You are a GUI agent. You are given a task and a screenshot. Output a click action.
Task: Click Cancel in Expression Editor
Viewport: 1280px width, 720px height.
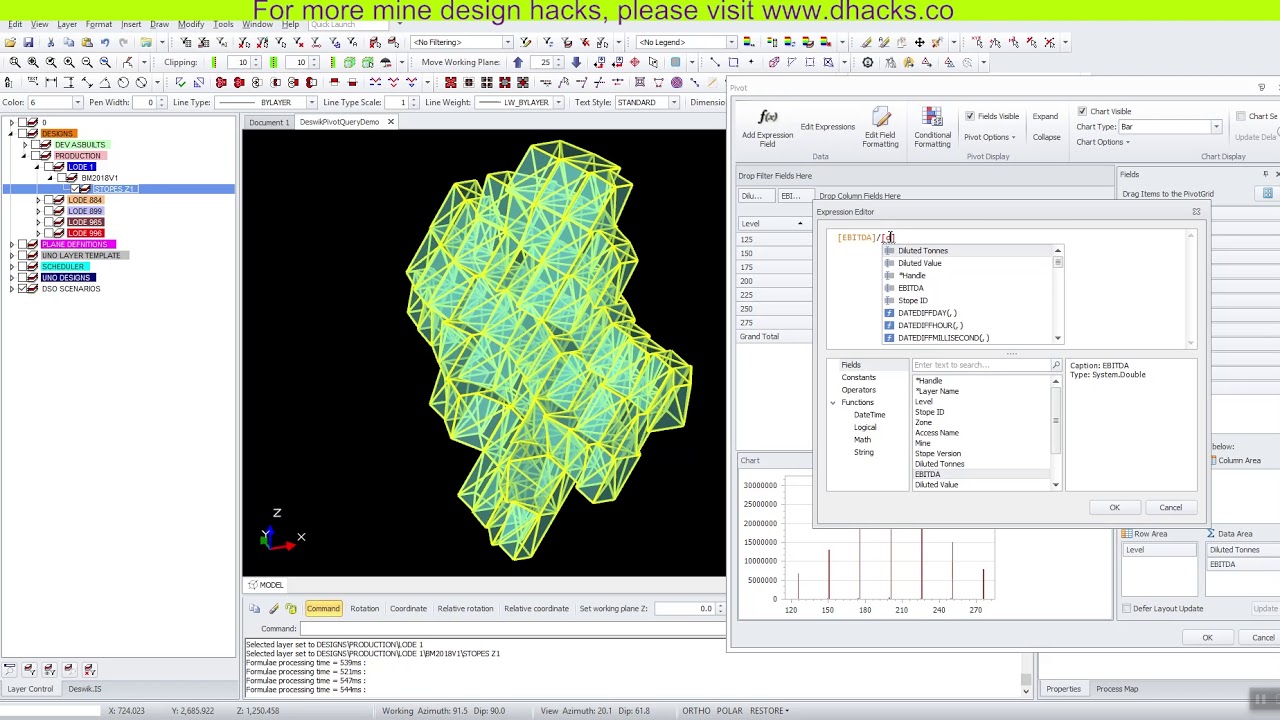coord(1170,507)
